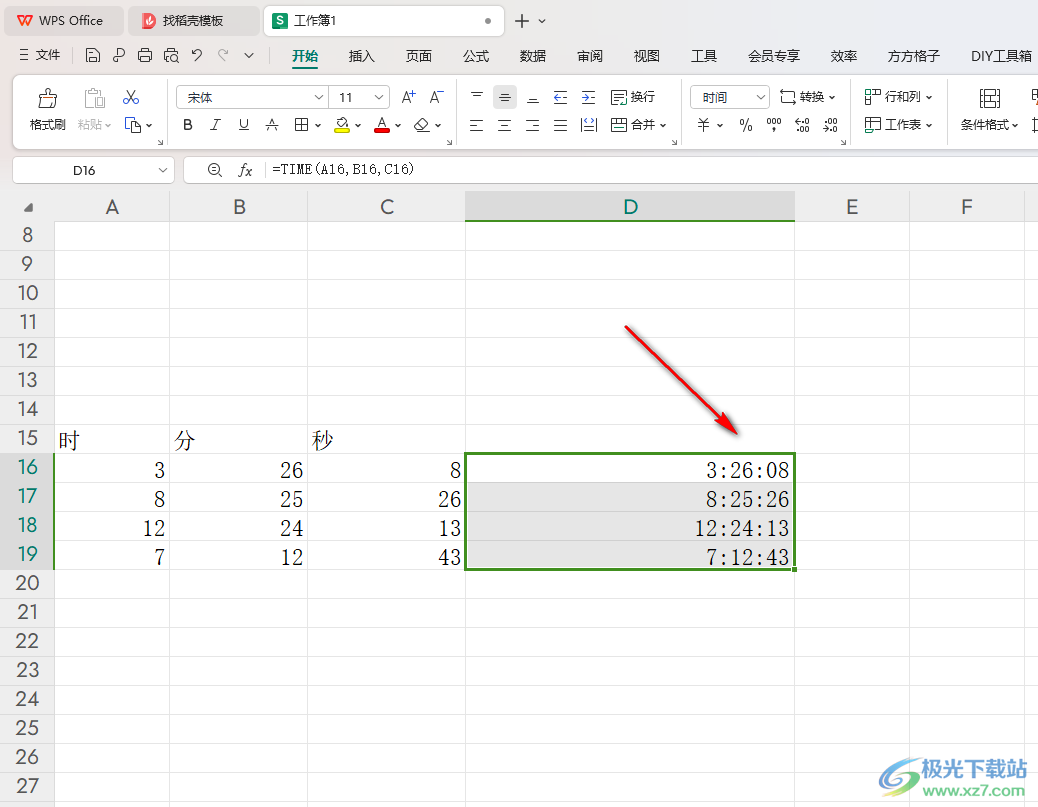Select the align left icon

pos(477,124)
